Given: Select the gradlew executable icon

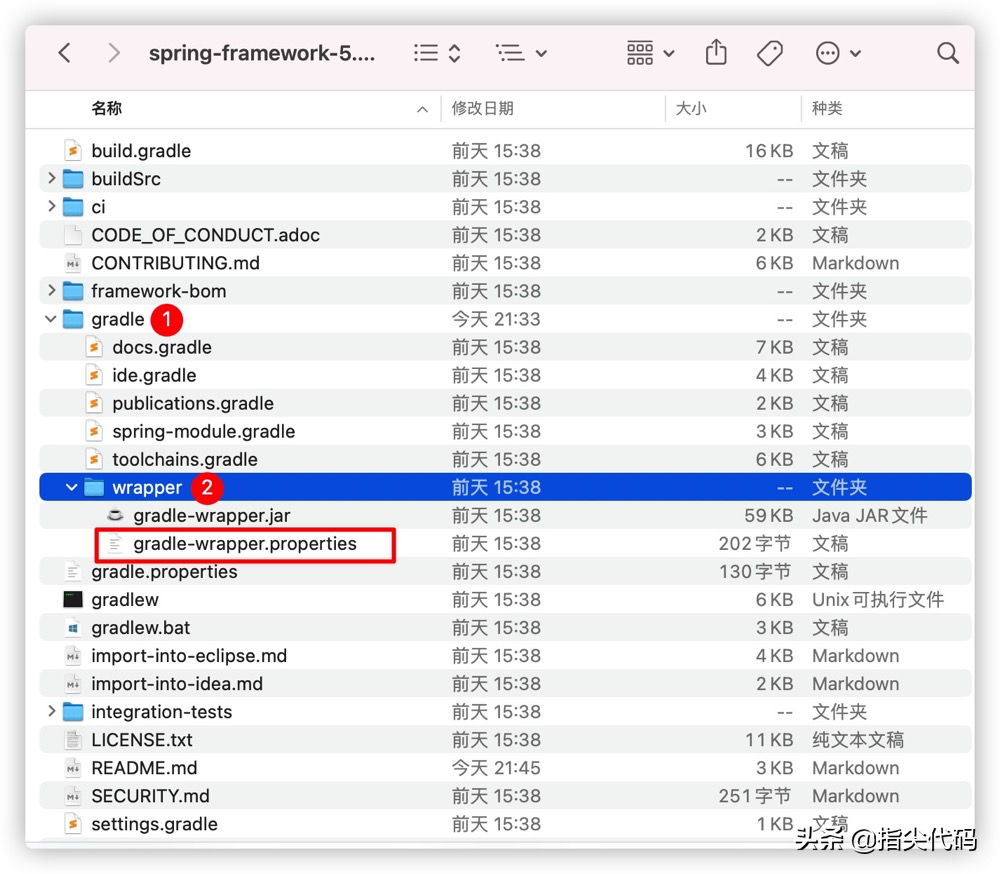Looking at the screenshot, I should point(73,600).
